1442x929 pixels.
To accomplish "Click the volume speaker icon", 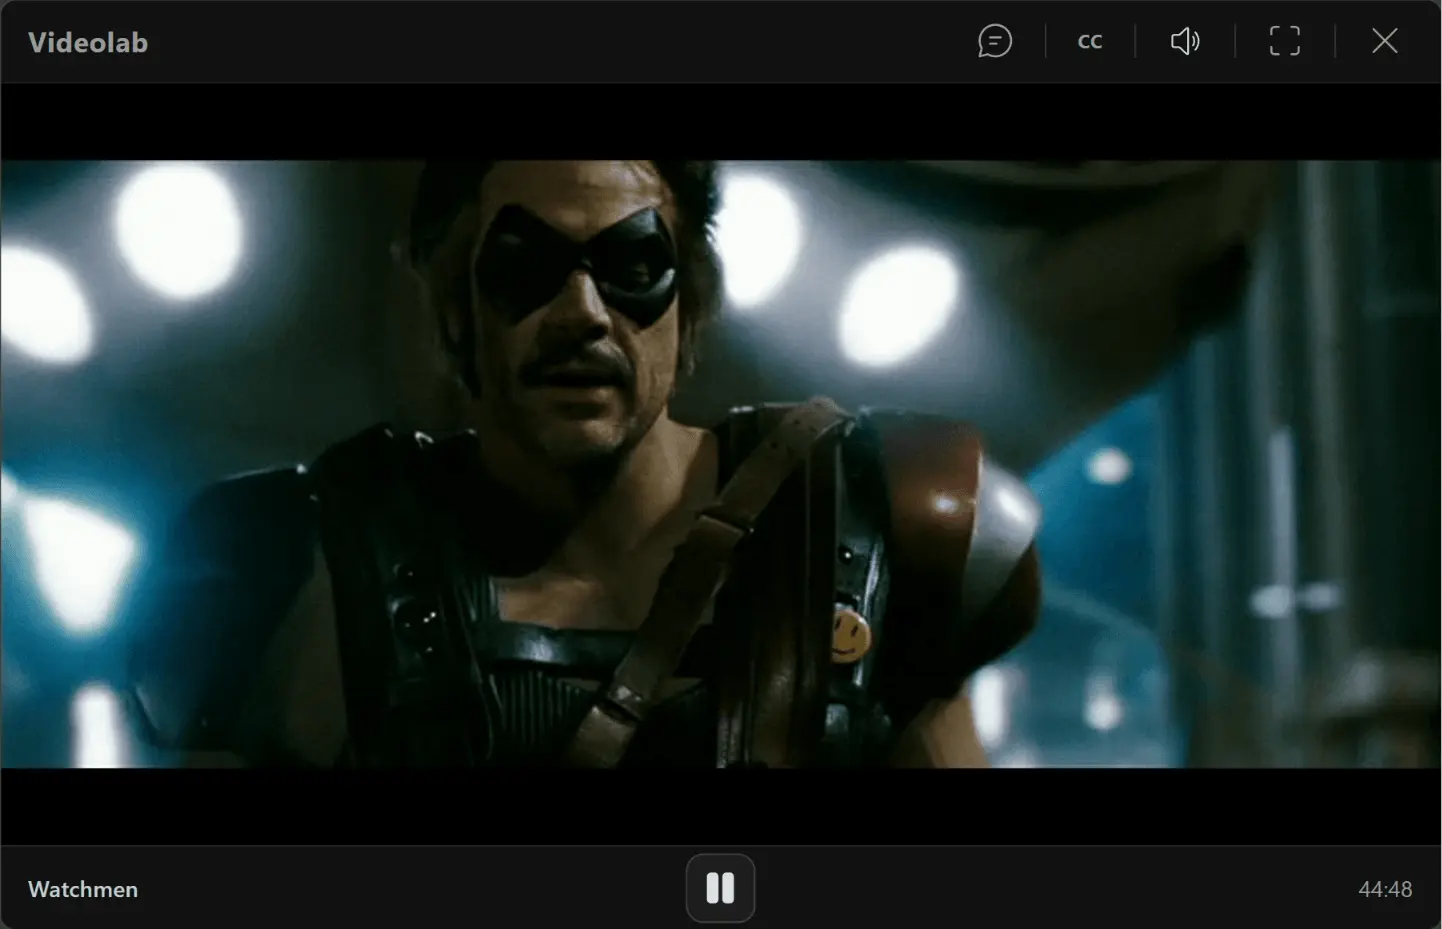I will 1185,41.
